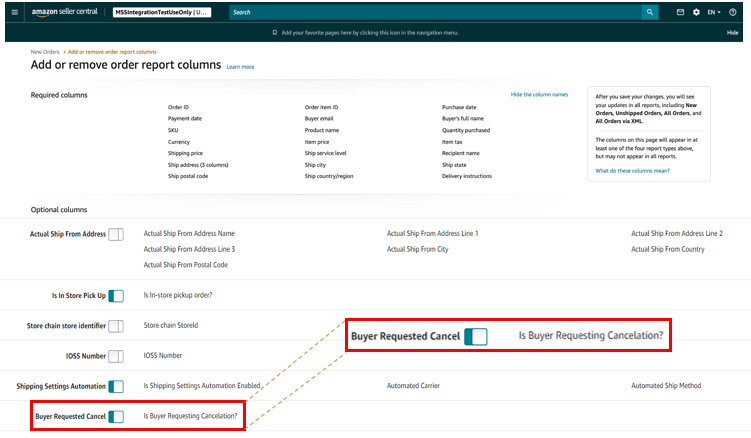Toggle Shipping Settings Automation switch
Image resolution: width=751 pixels, height=438 pixels.
[116, 386]
